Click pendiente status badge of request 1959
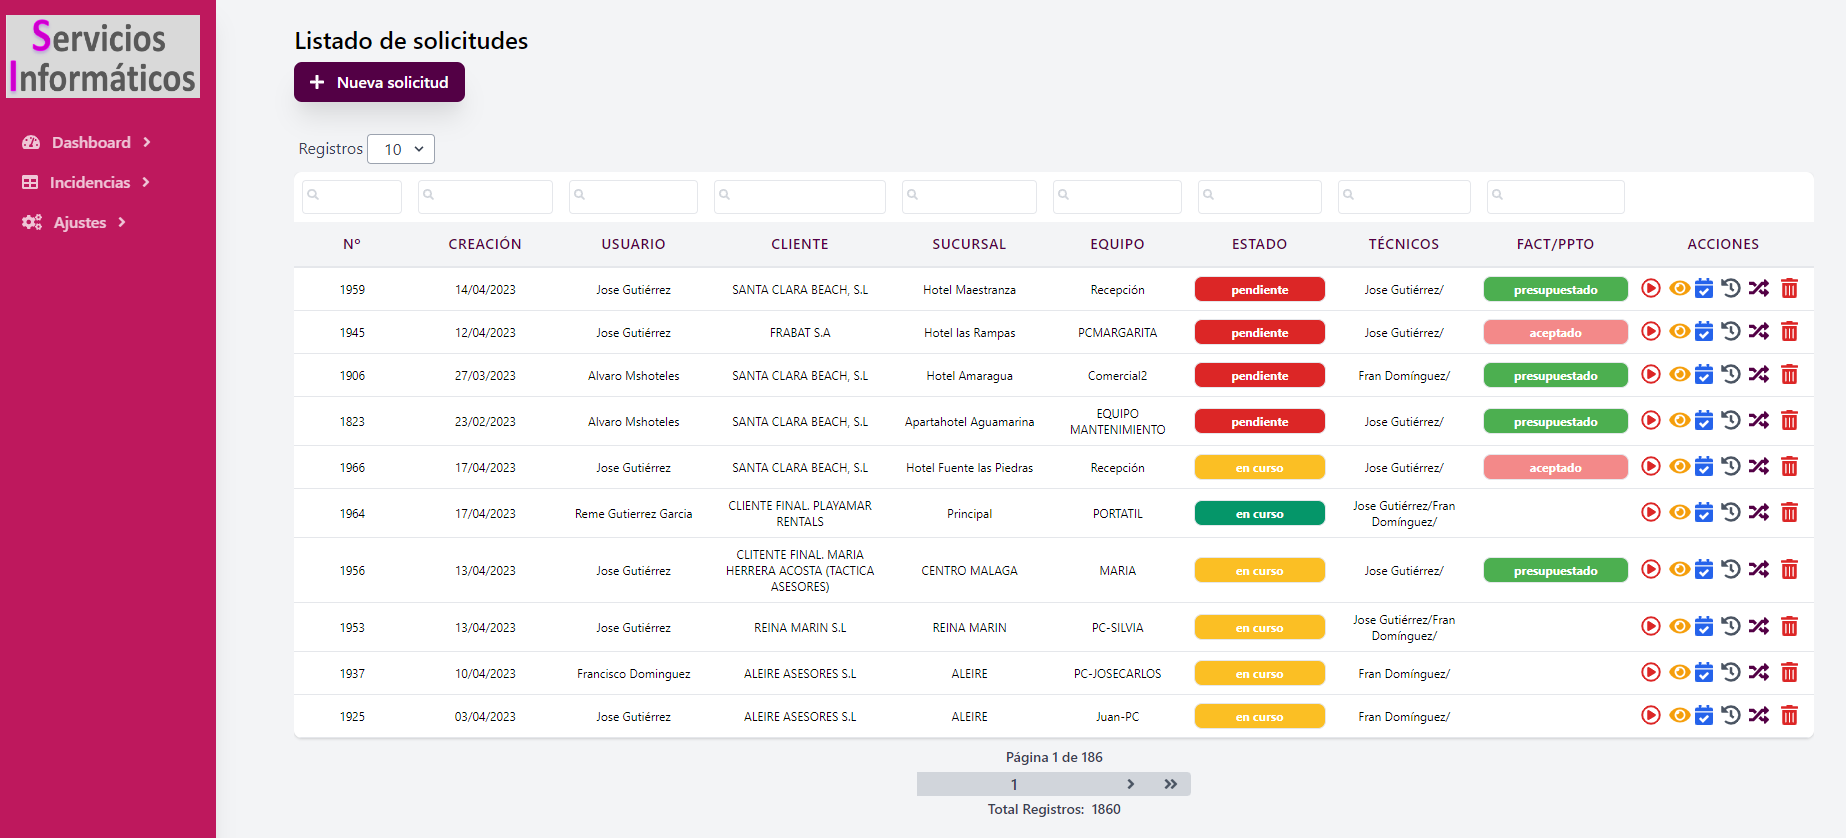 coord(1259,289)
